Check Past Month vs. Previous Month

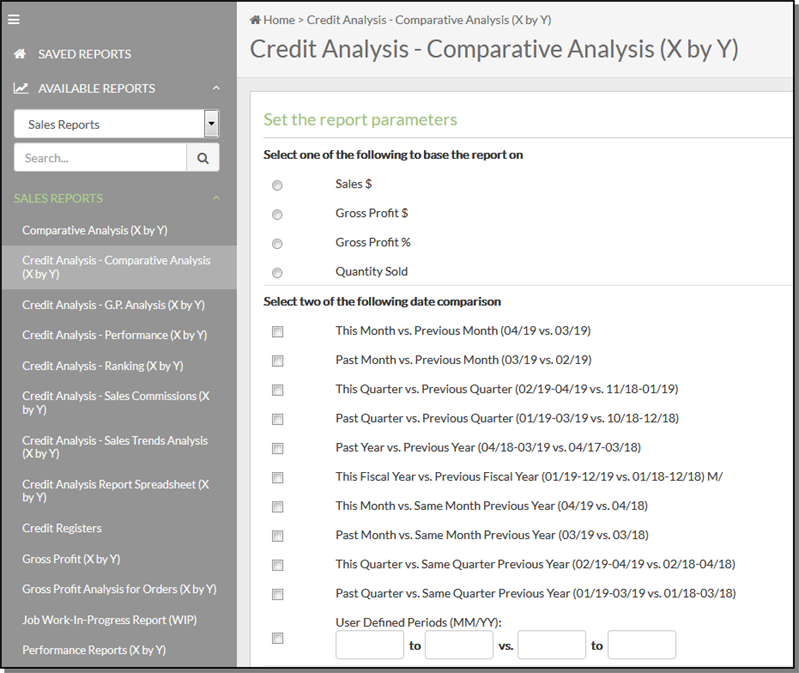[278, 361]
